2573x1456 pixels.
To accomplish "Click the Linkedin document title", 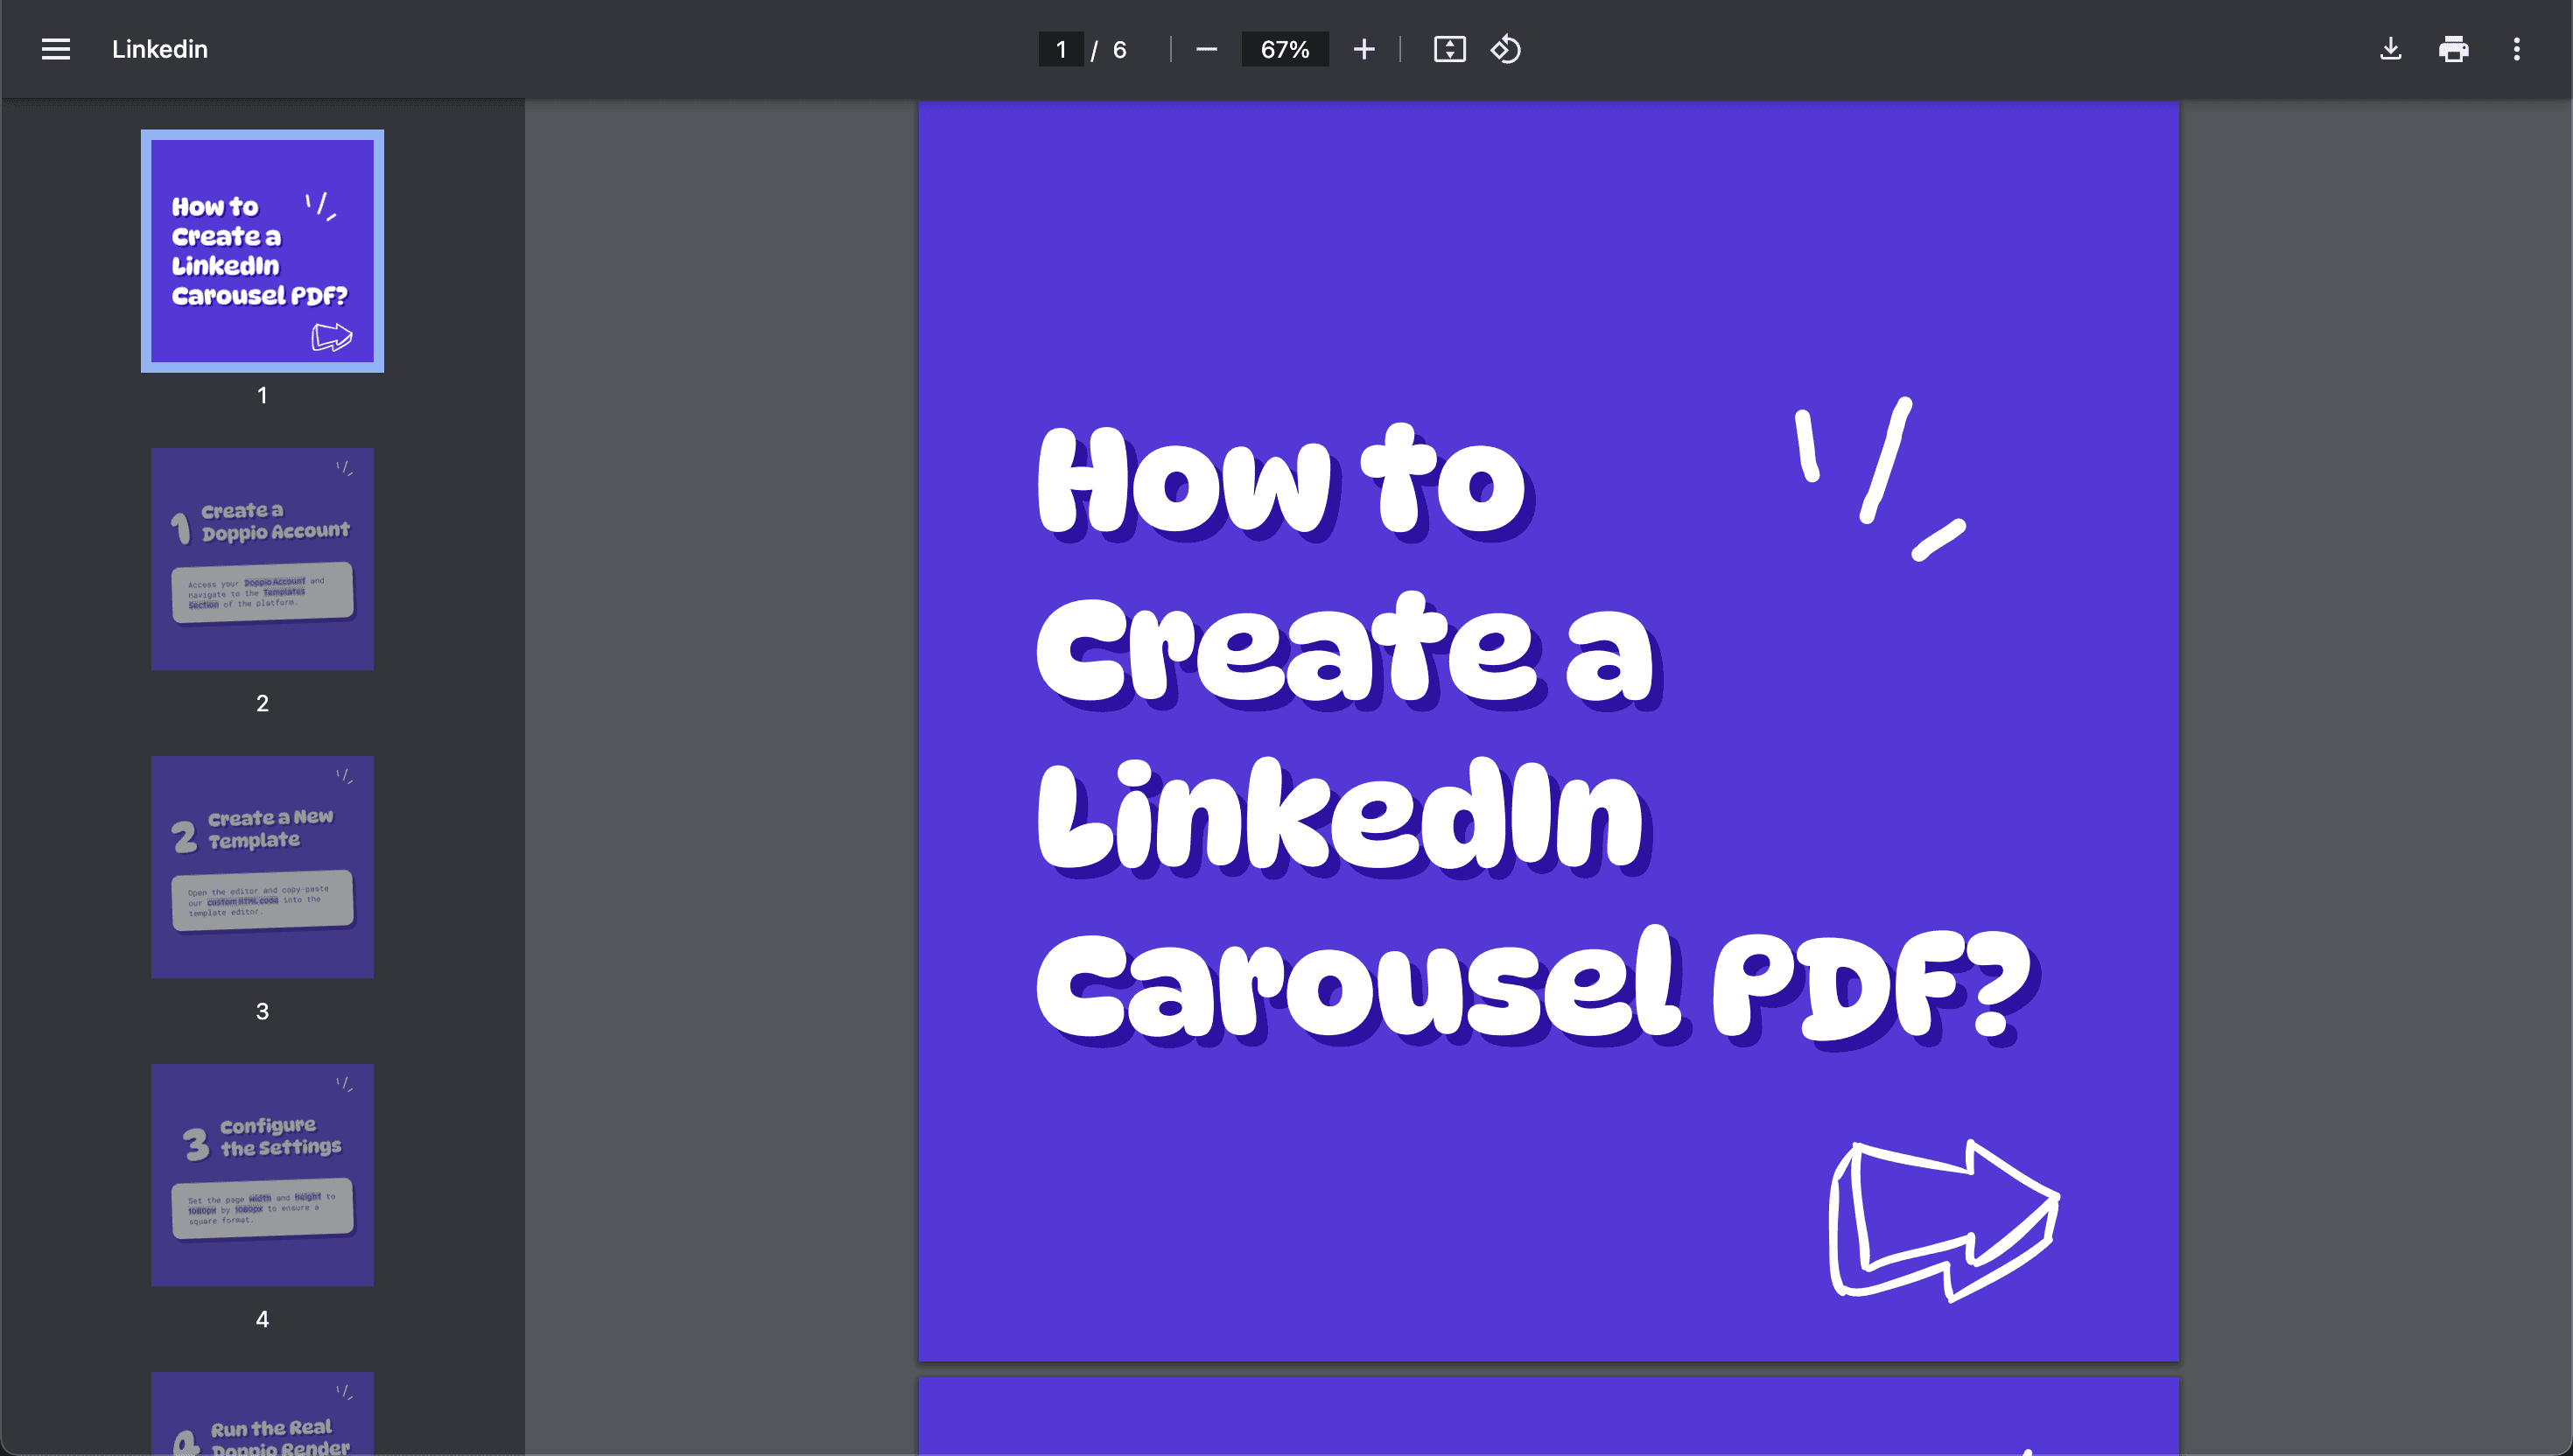I will [x=160, y=49].
